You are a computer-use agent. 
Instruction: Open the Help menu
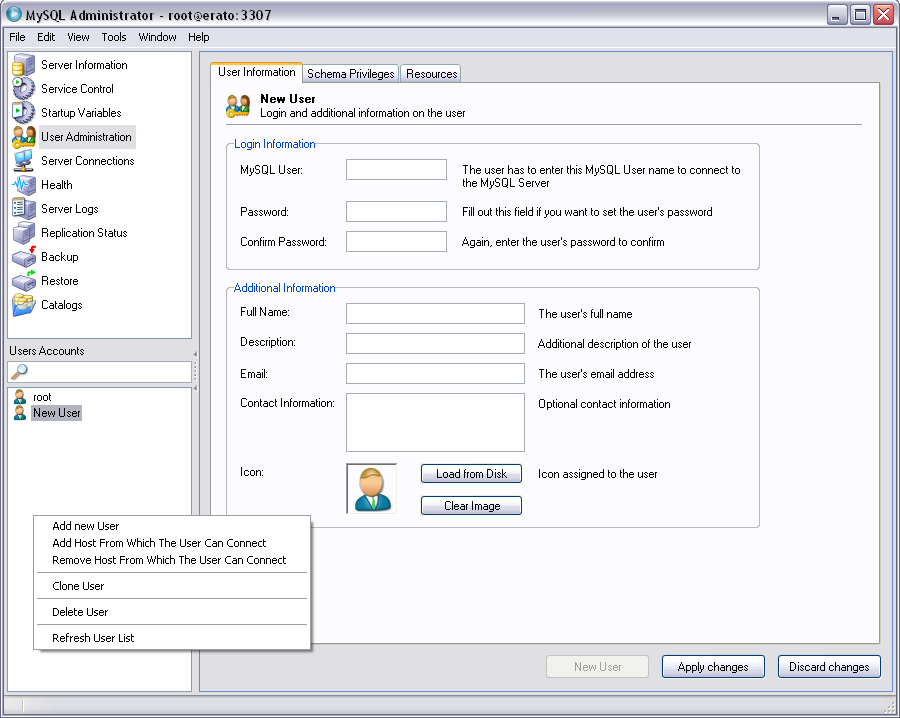click(x=199, y=37)
